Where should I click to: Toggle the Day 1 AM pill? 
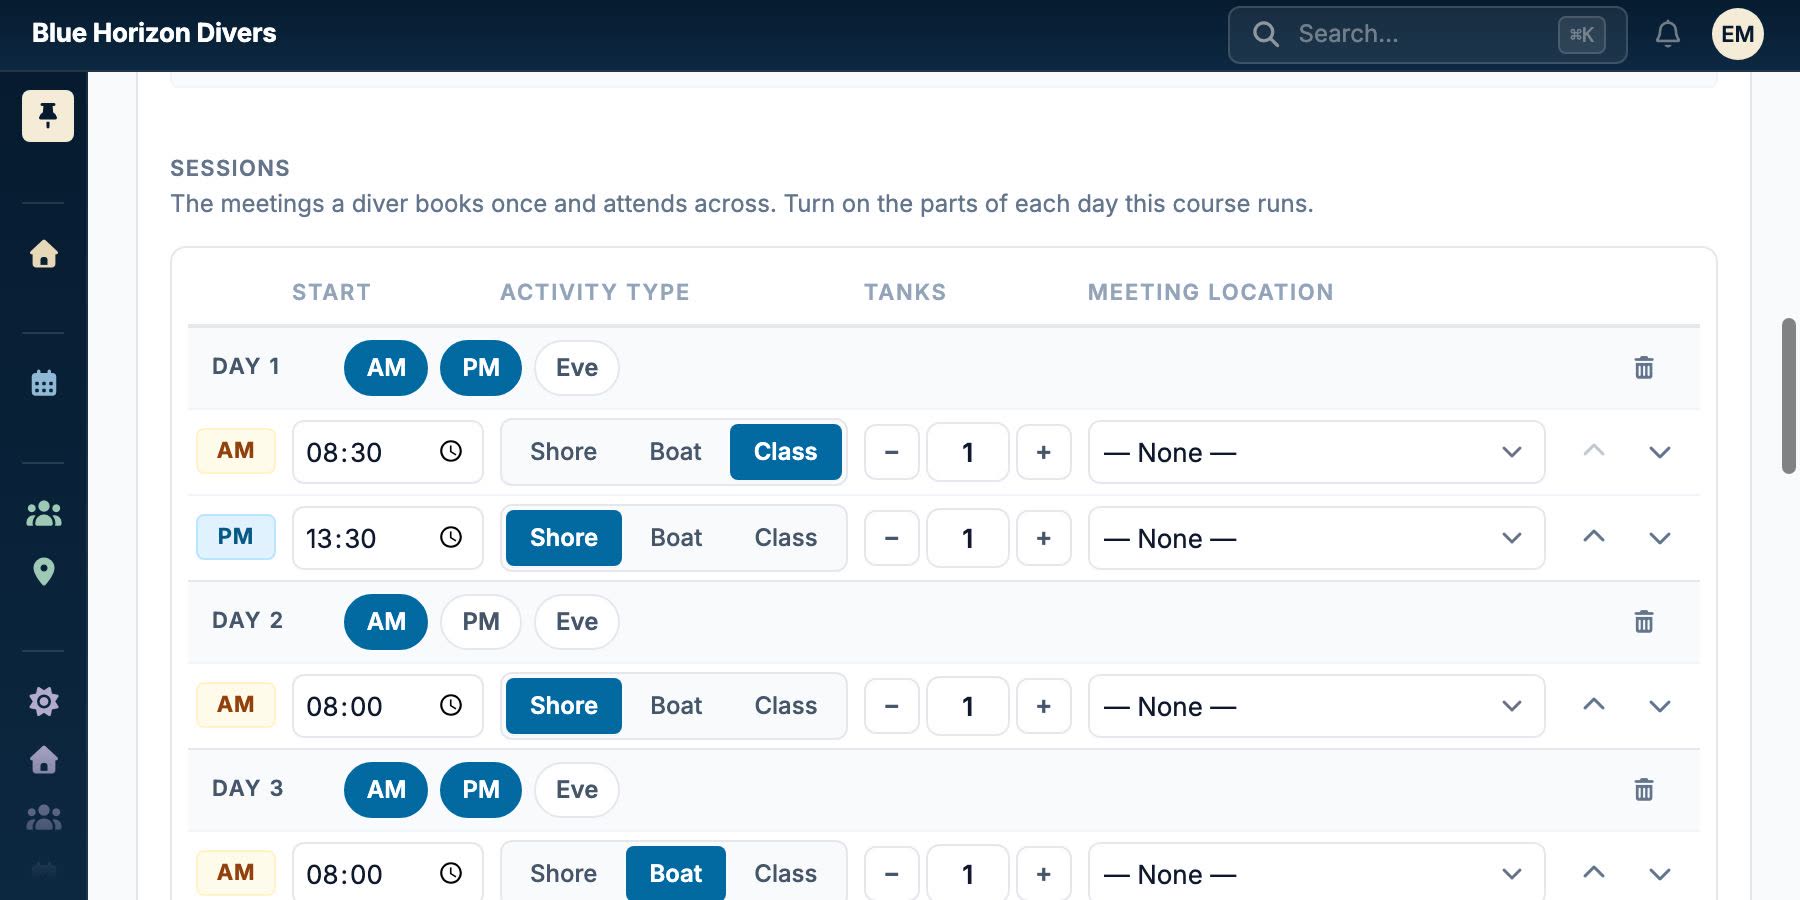point(386,368)
